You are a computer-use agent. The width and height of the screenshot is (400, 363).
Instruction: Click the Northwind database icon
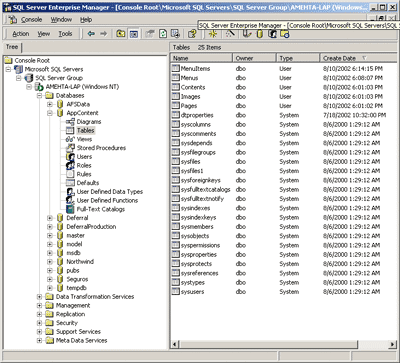pos(60,262)
